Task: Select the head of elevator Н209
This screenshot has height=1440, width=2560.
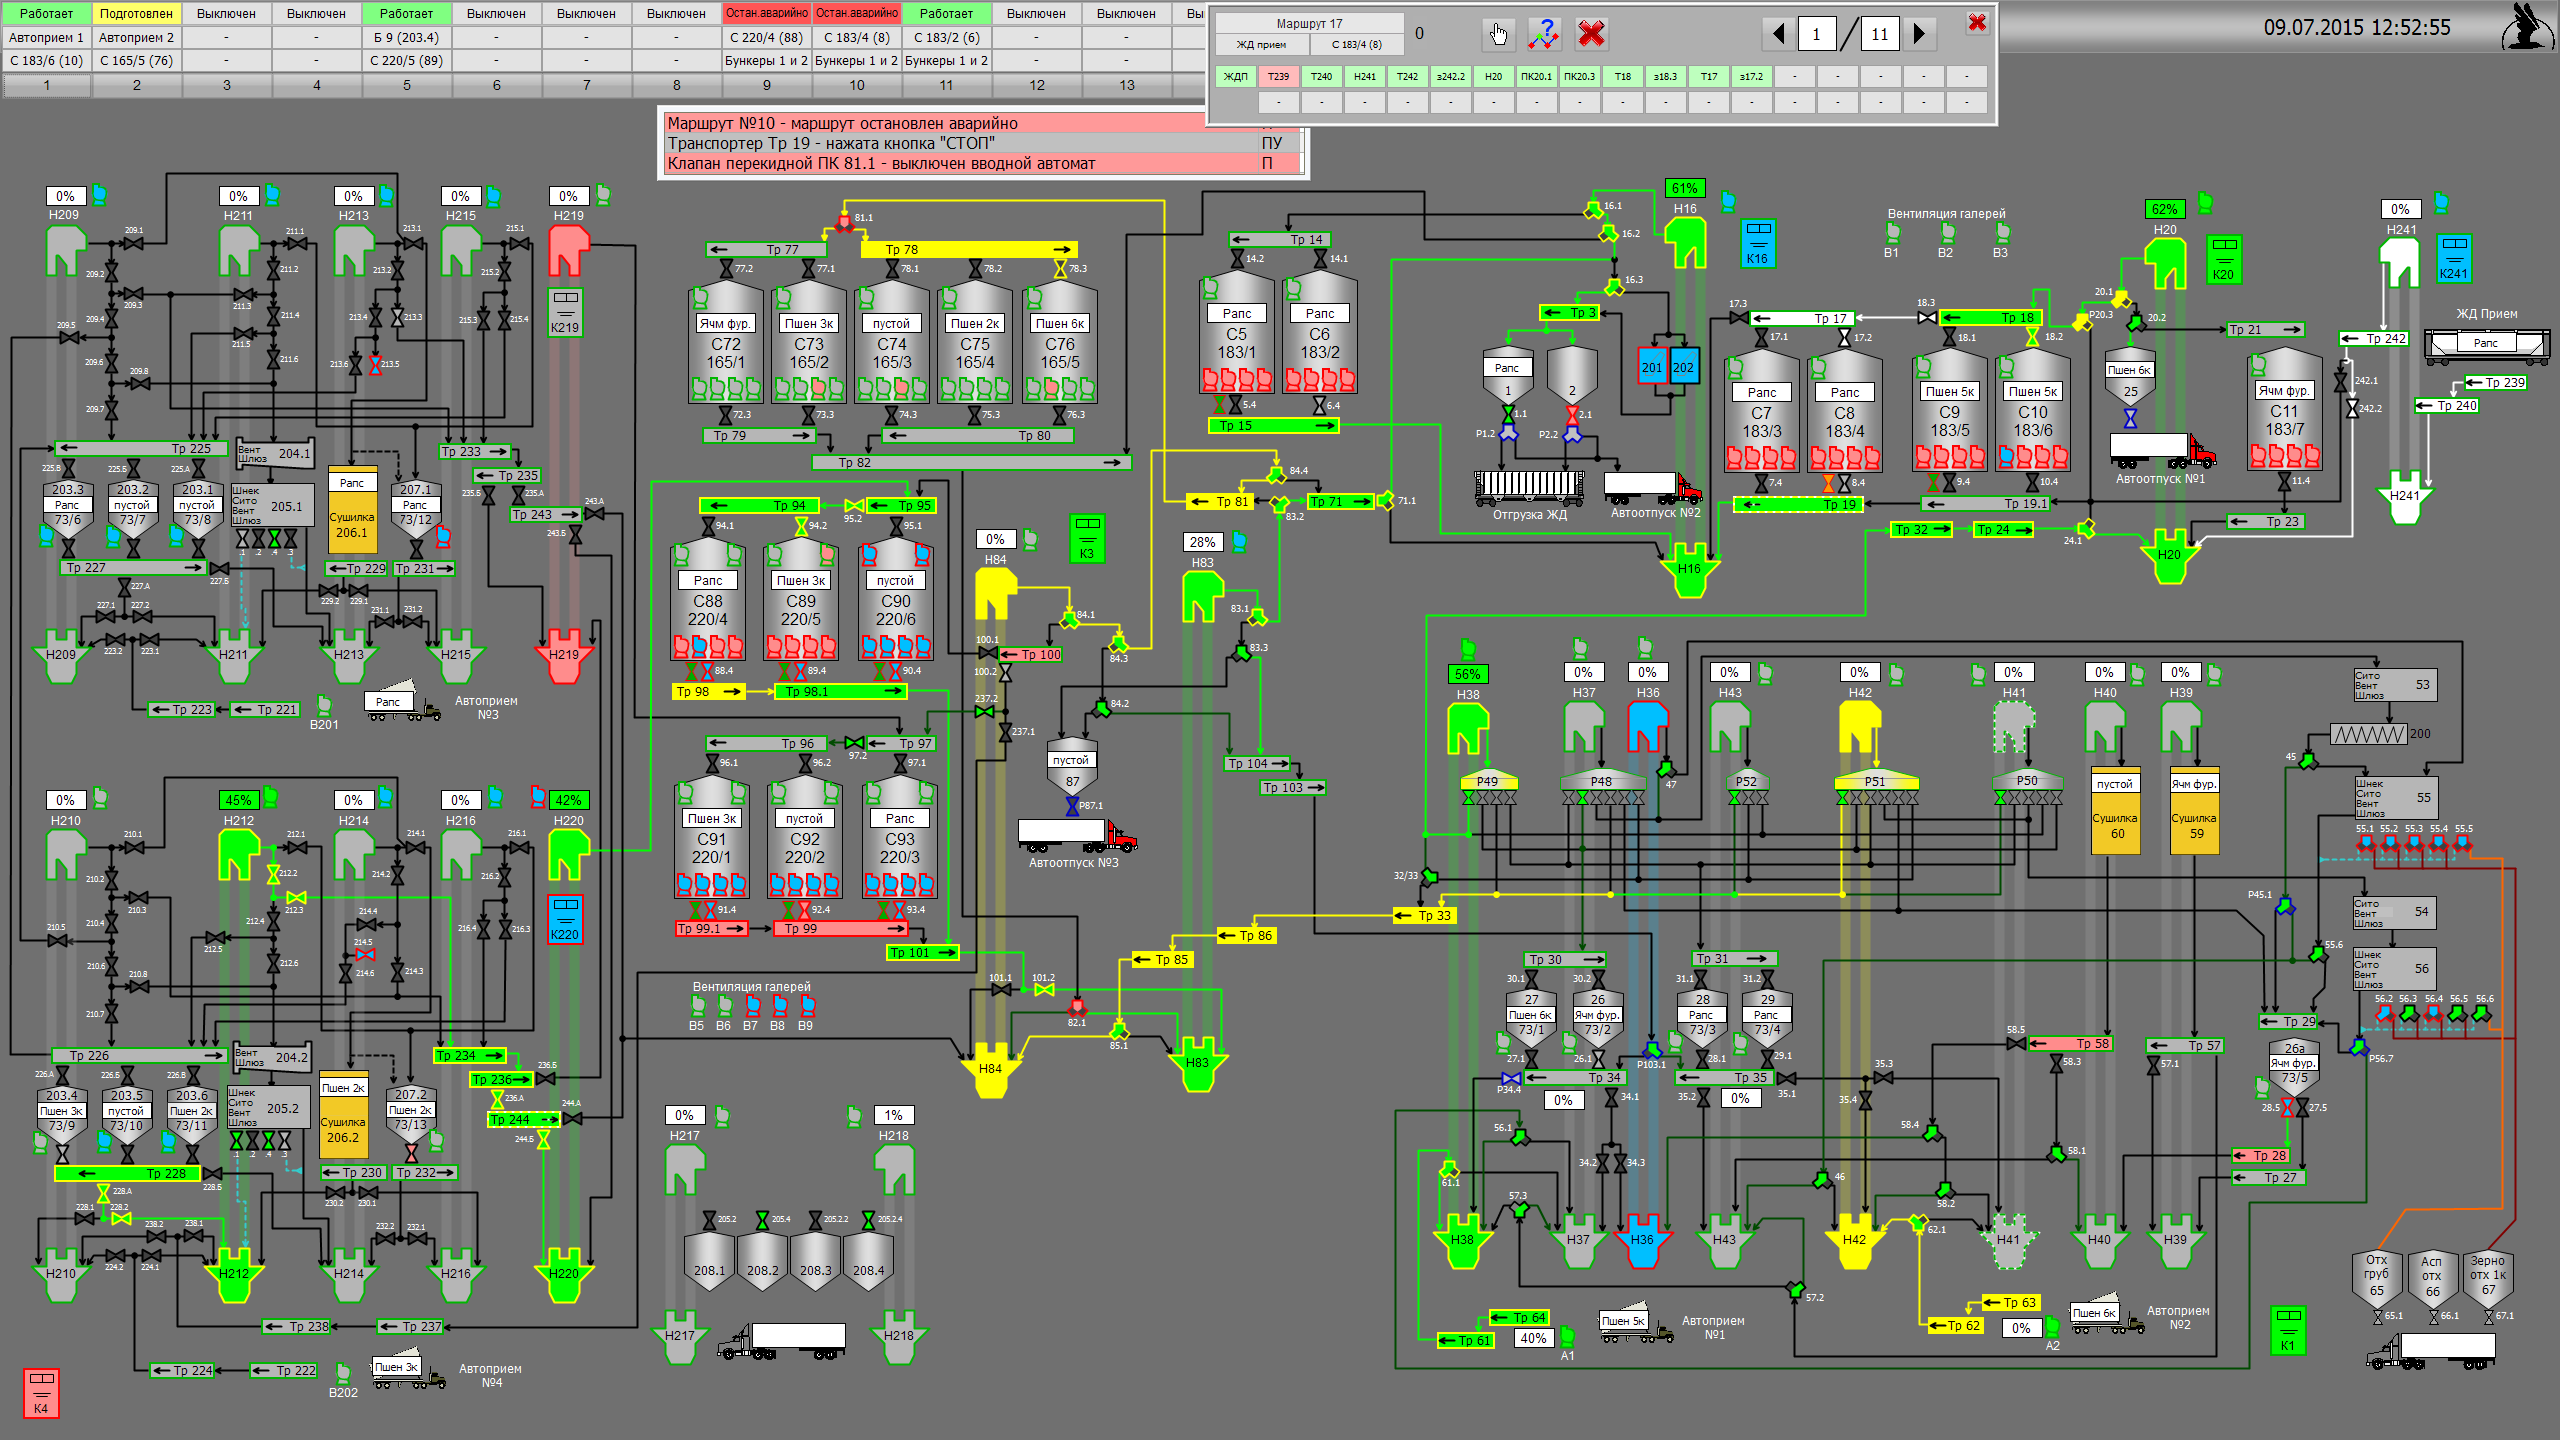Action: coord(64,249)
